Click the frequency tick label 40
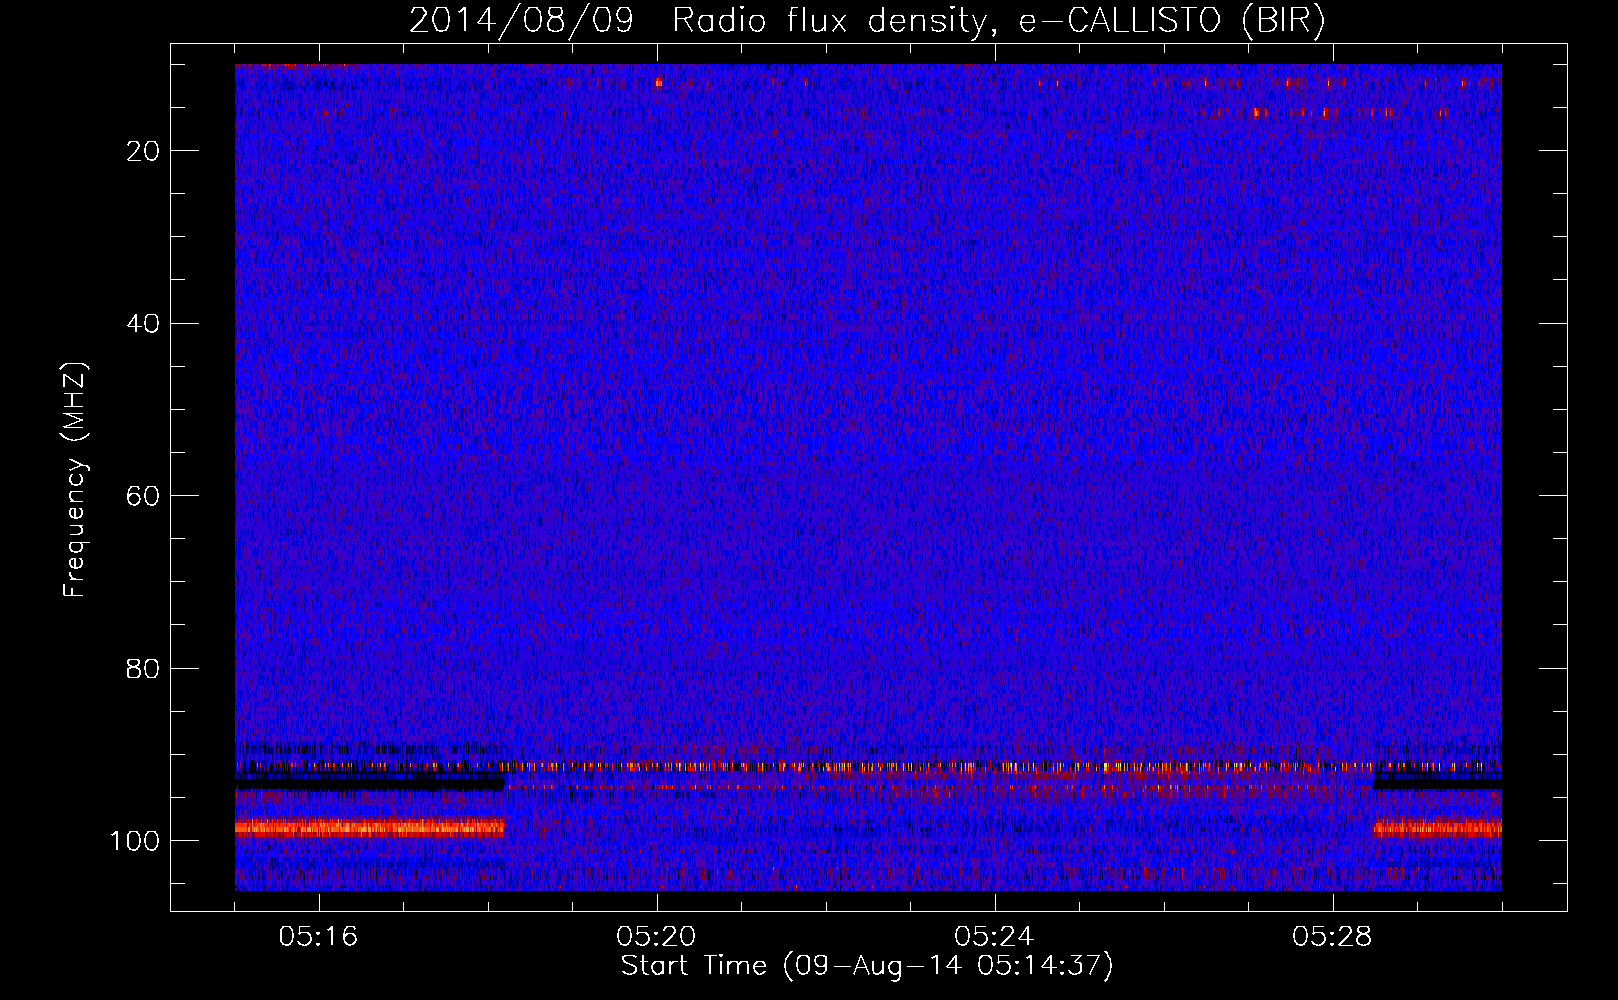 click(x=143, y=324)
